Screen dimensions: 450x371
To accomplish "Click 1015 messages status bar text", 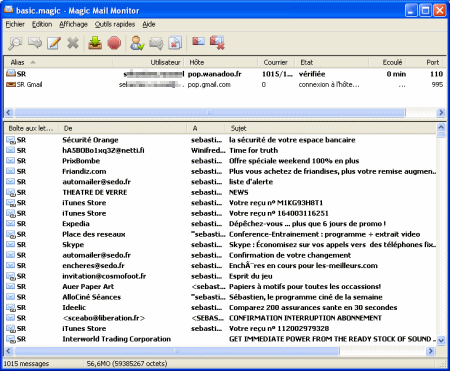I will [x=26, y=363].
